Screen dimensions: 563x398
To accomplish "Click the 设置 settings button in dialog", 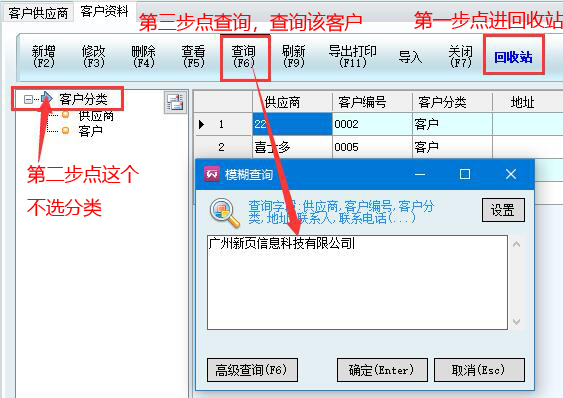I will pos(503,210).
